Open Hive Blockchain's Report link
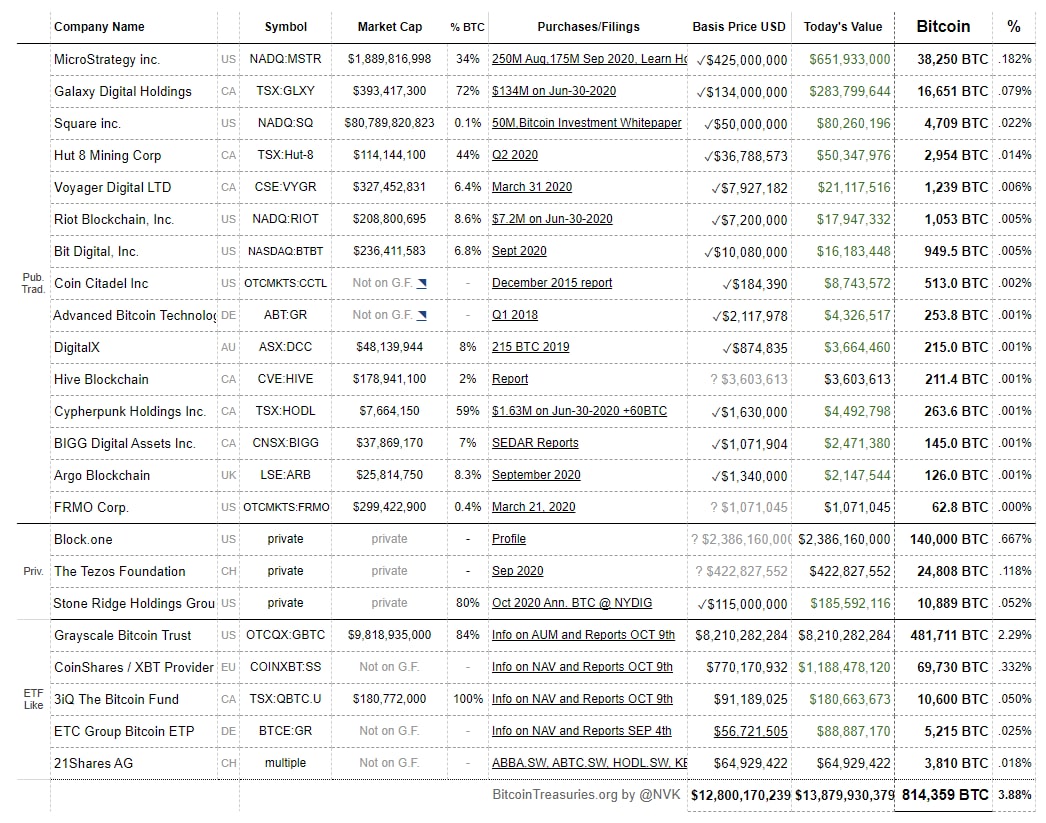This screenshot has width=1046, height=823. pos(510,379)
